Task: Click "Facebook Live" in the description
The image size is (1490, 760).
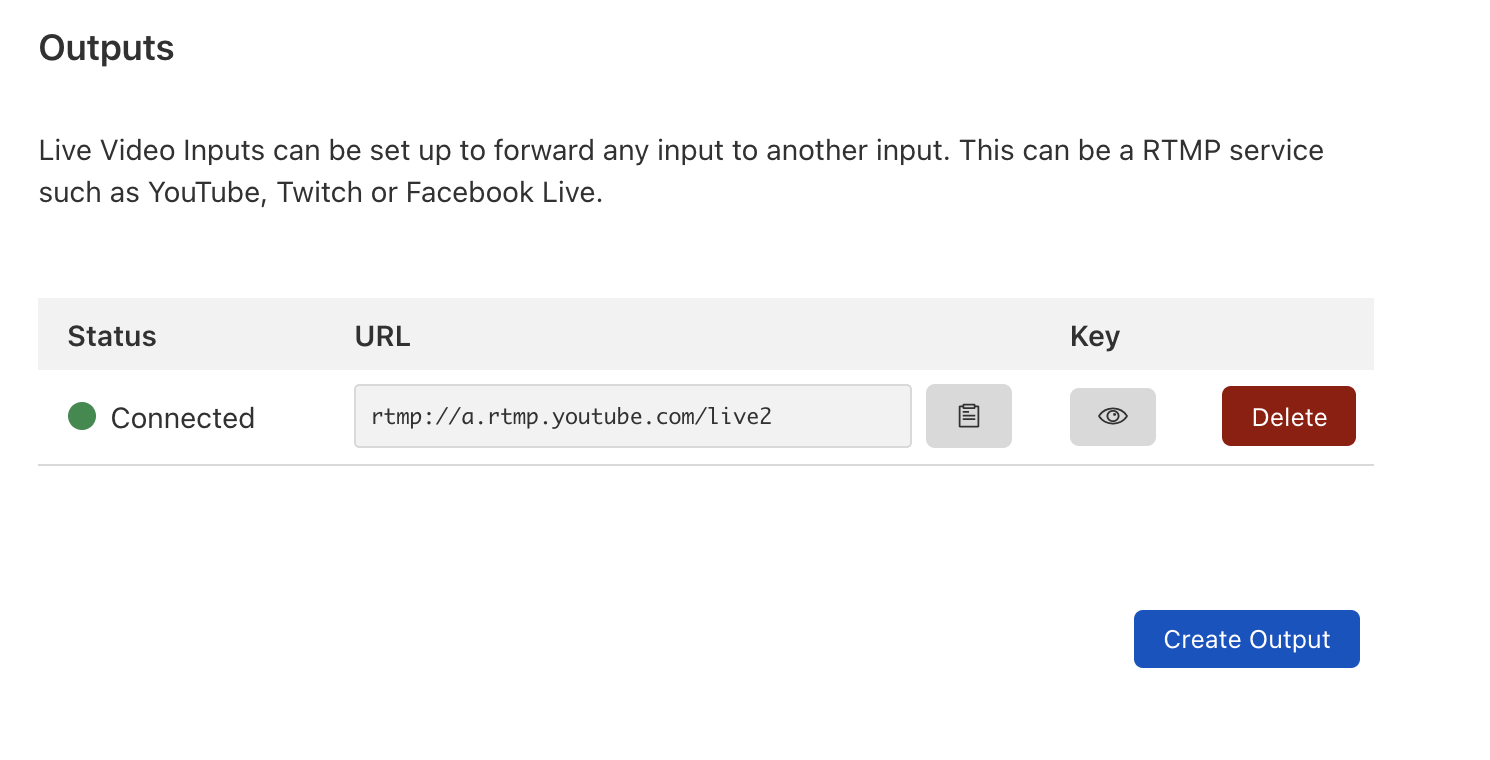Action: click(x=503, y=192)
